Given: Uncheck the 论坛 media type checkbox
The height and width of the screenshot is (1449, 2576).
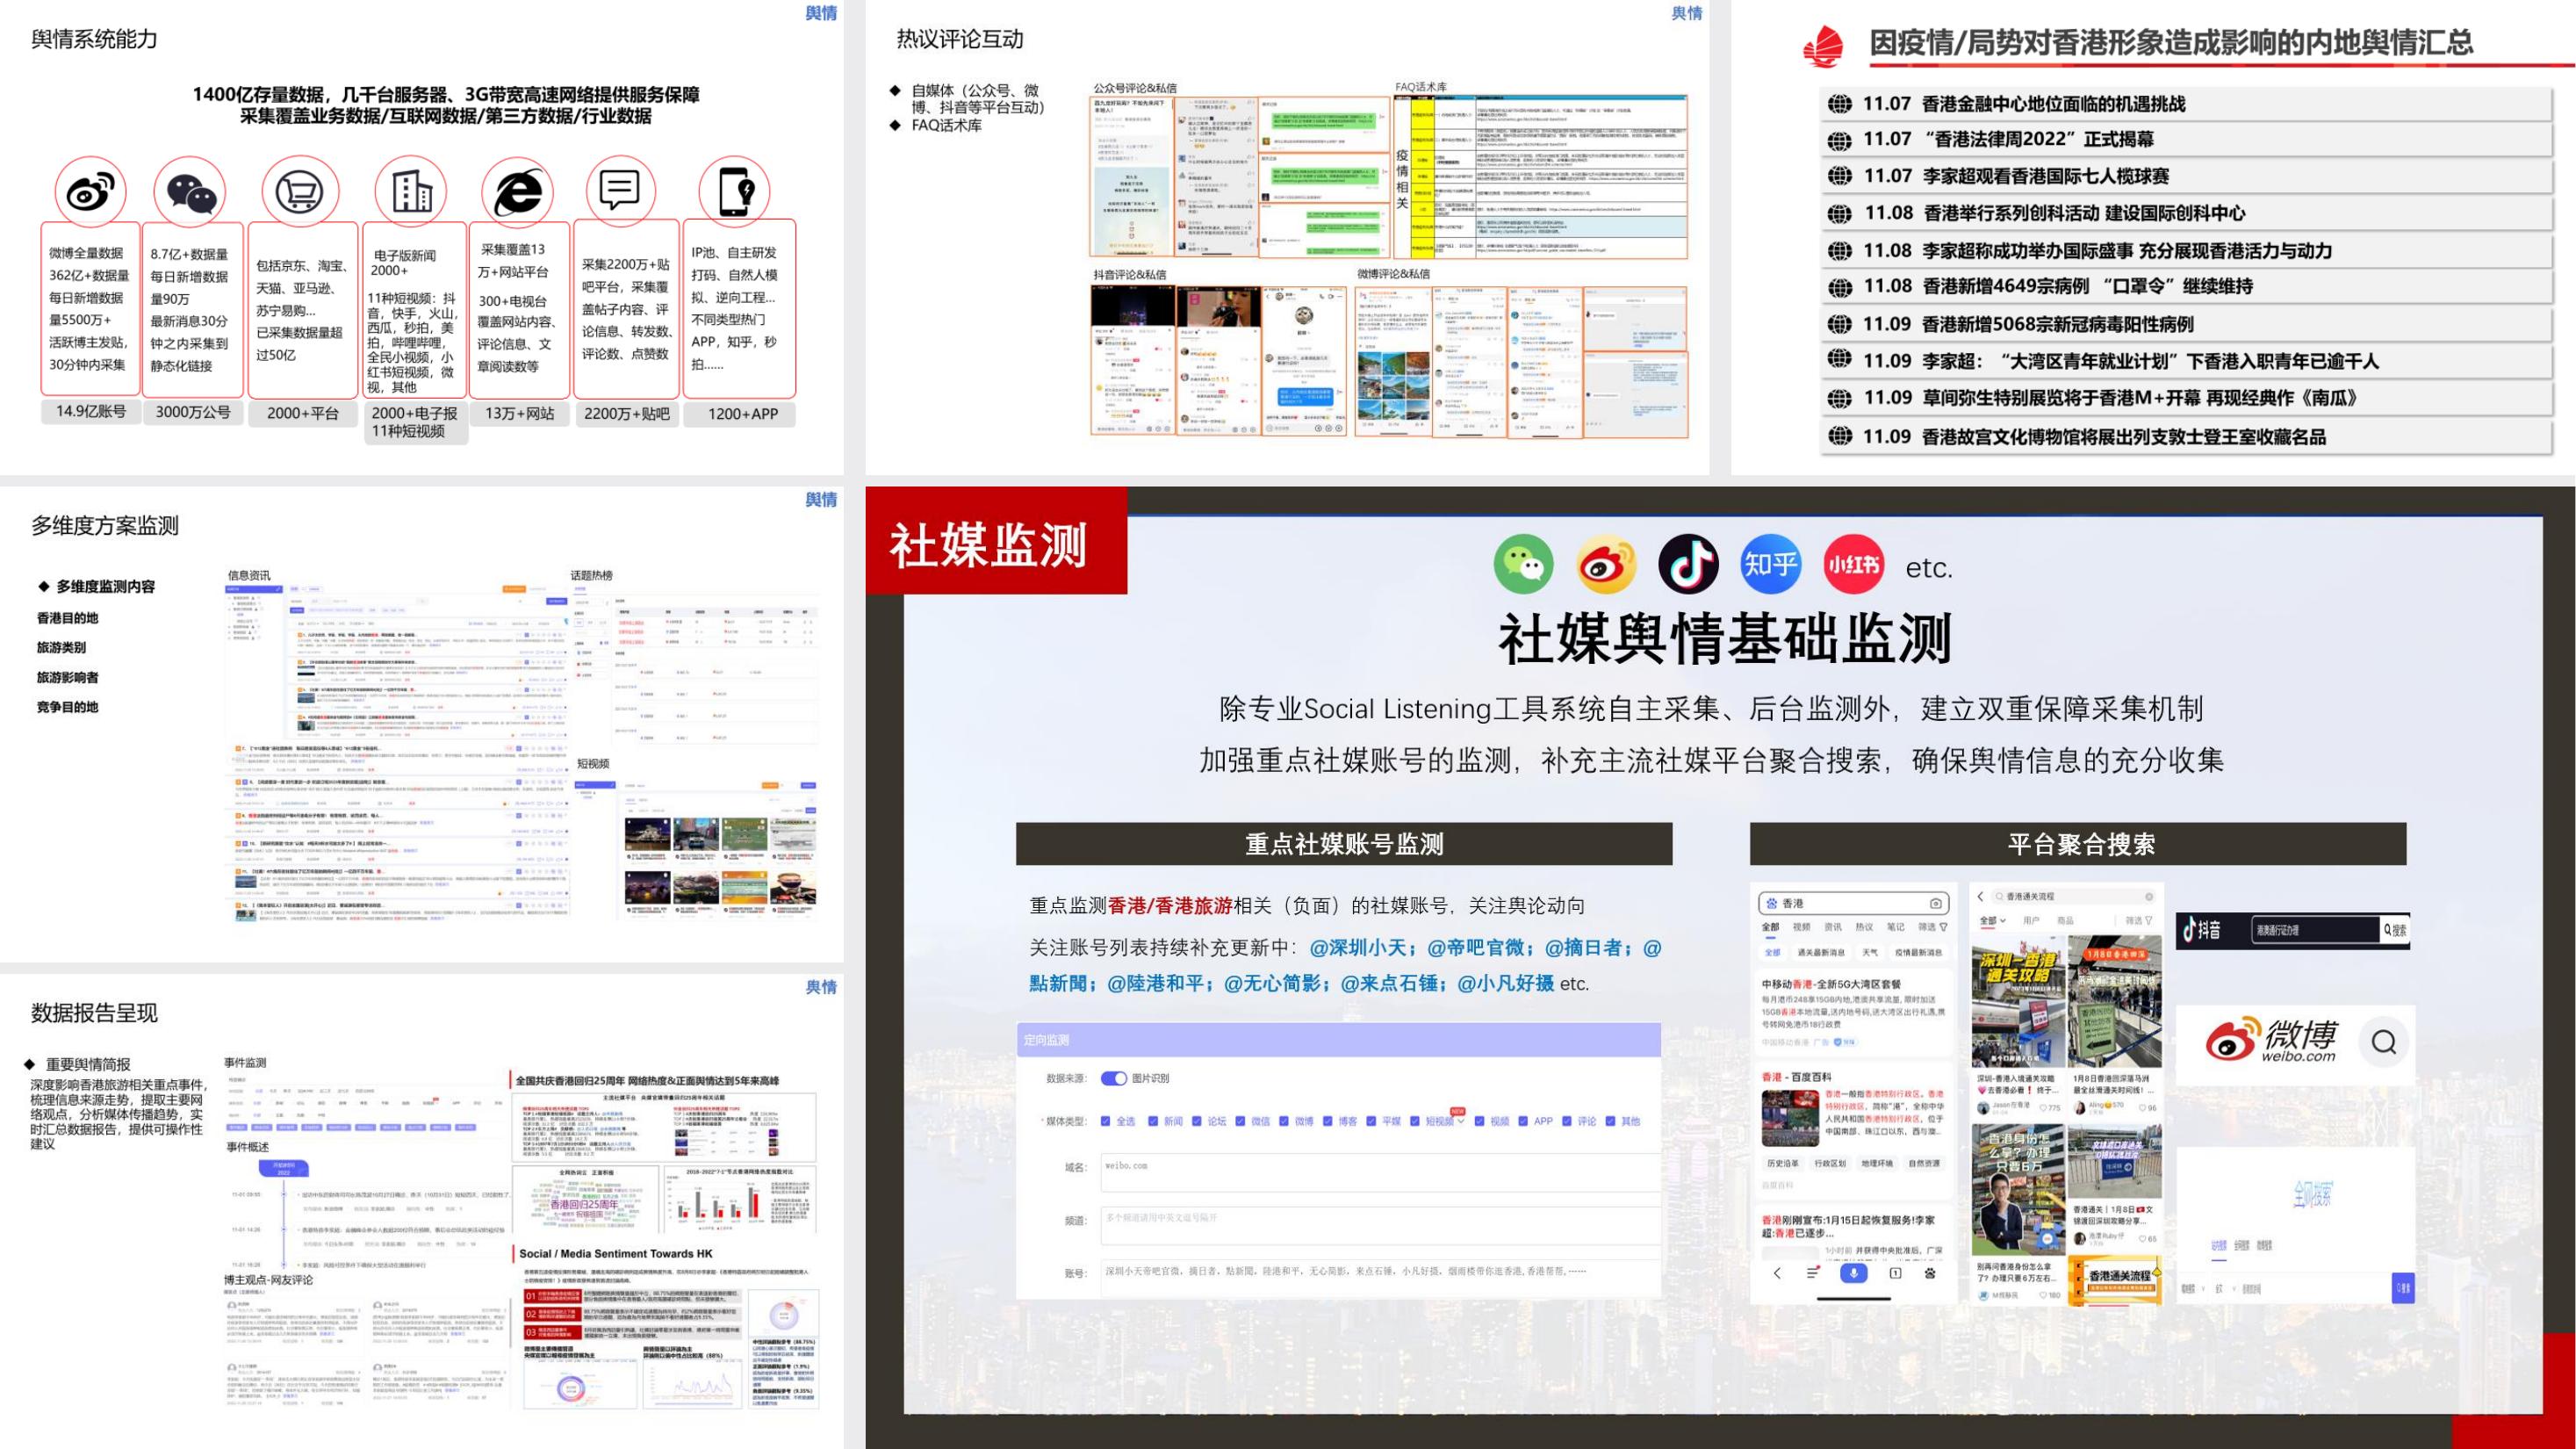Looking at the screenshot, I should [1197, 1122].
